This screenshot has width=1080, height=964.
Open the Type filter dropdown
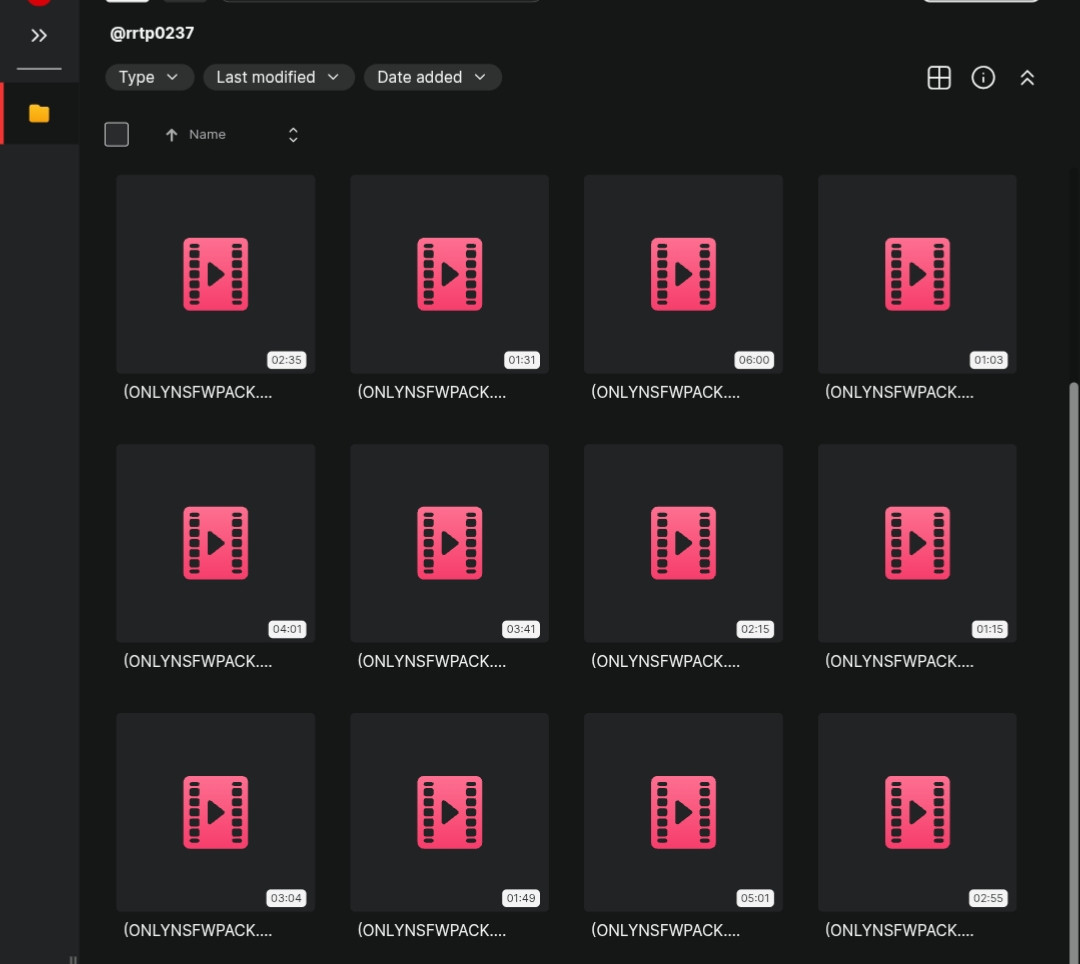pos(149,77)
